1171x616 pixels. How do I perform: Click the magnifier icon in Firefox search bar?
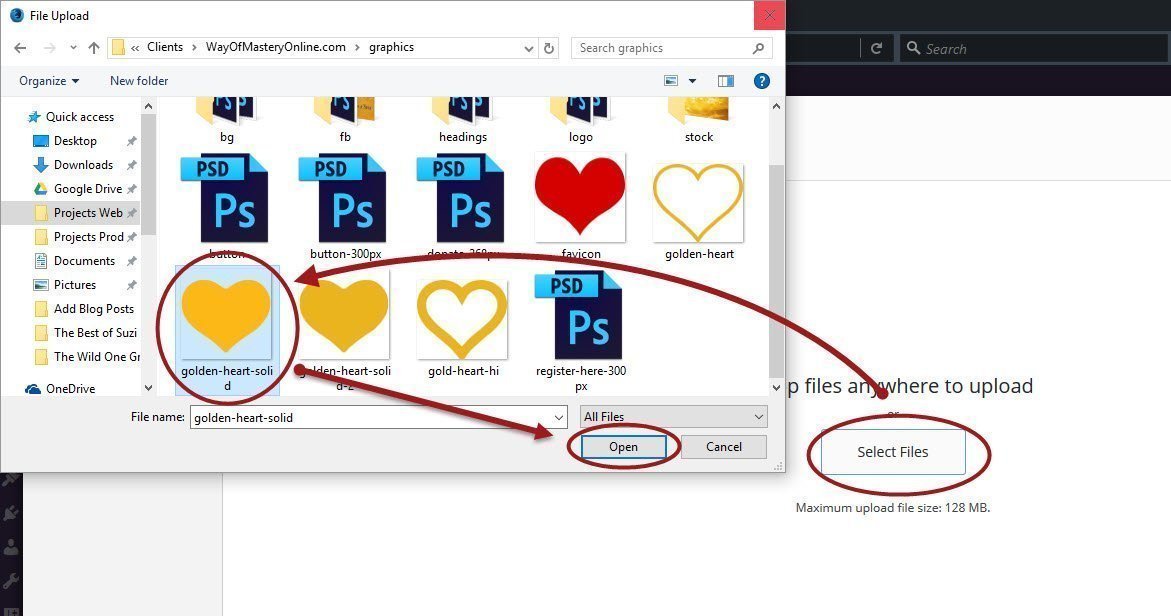pyautogui.click(x=914, y=47)
